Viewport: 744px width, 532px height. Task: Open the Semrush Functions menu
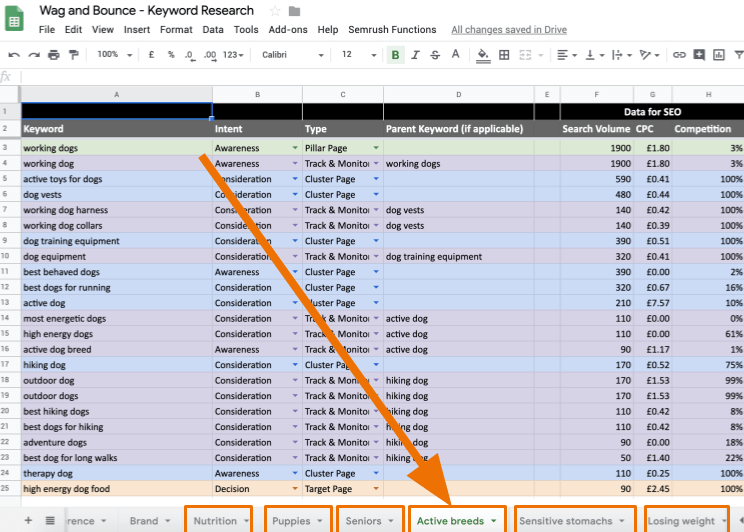(x=392, y=30)
